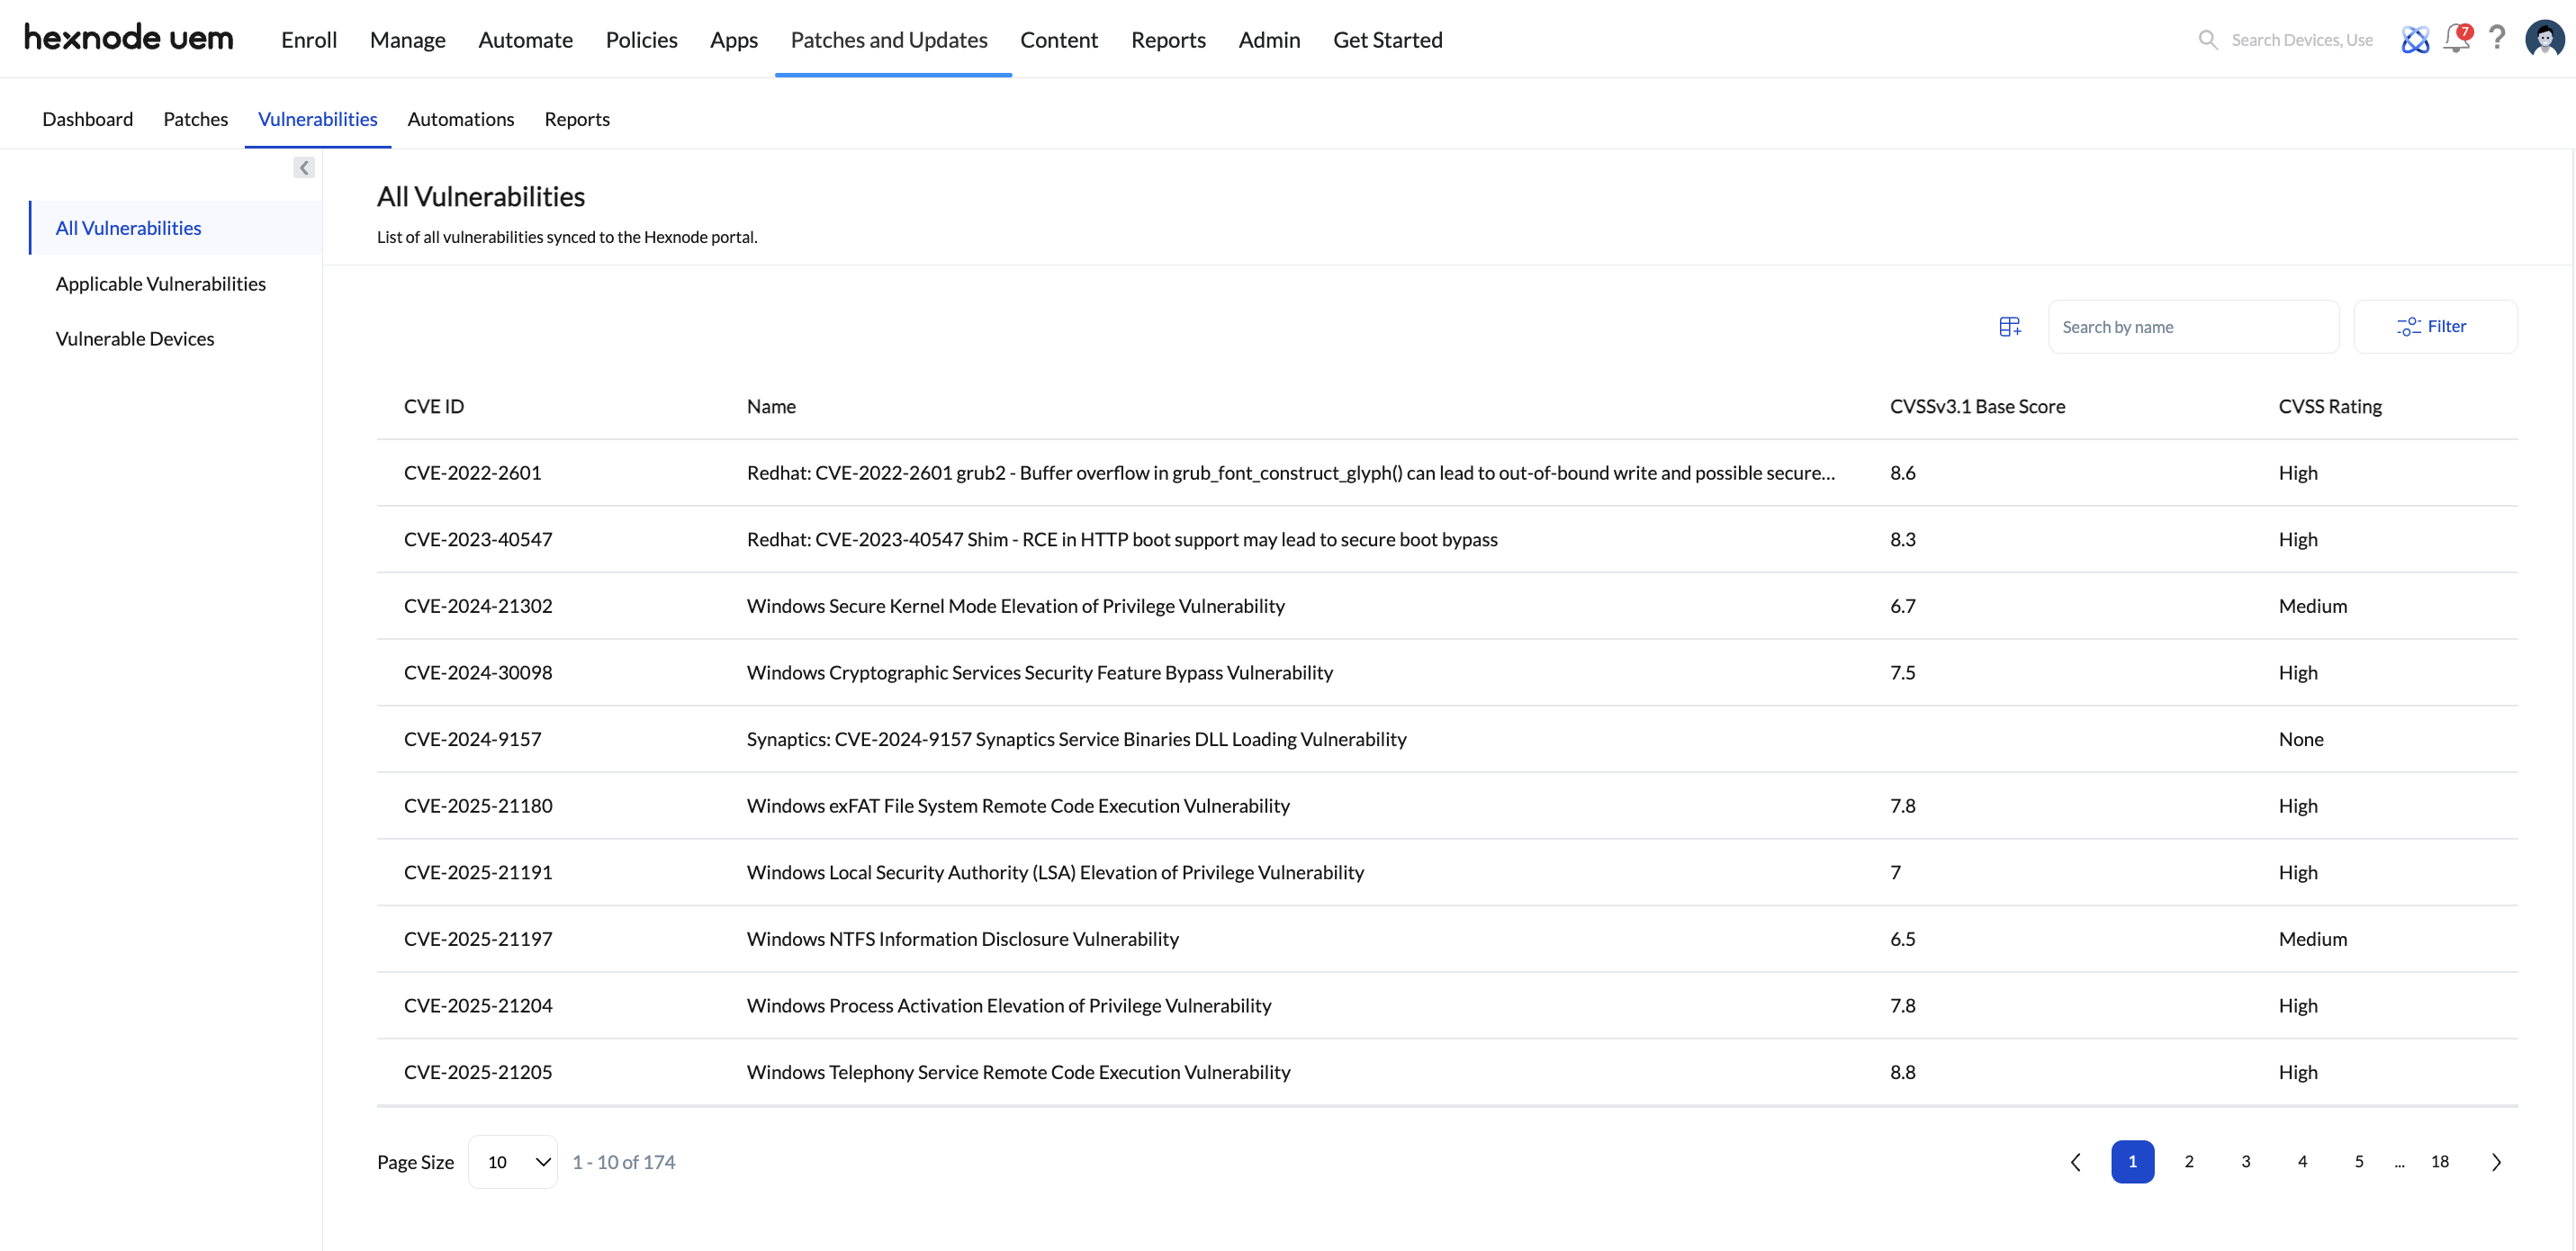Select current page 1 button
This screenshot has height=1251, width=2576.
tap(2133, 1162)
